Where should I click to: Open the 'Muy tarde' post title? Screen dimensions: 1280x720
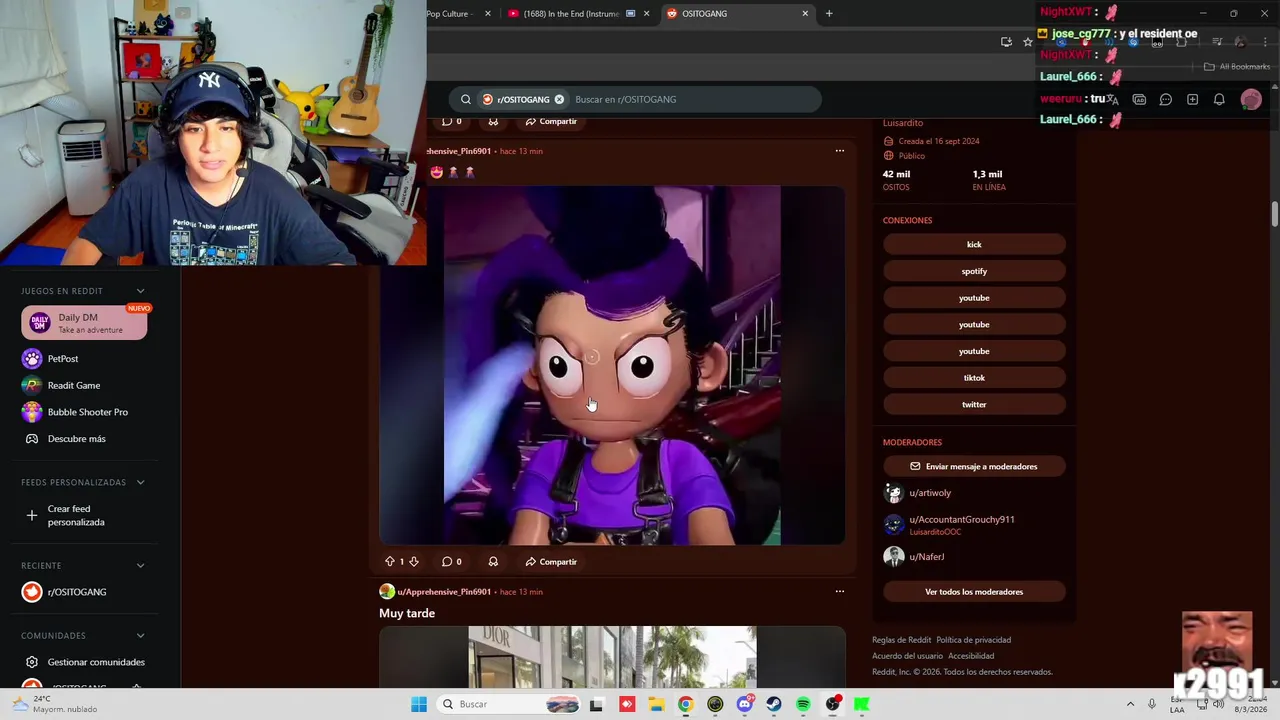click(x=407, y=613)
